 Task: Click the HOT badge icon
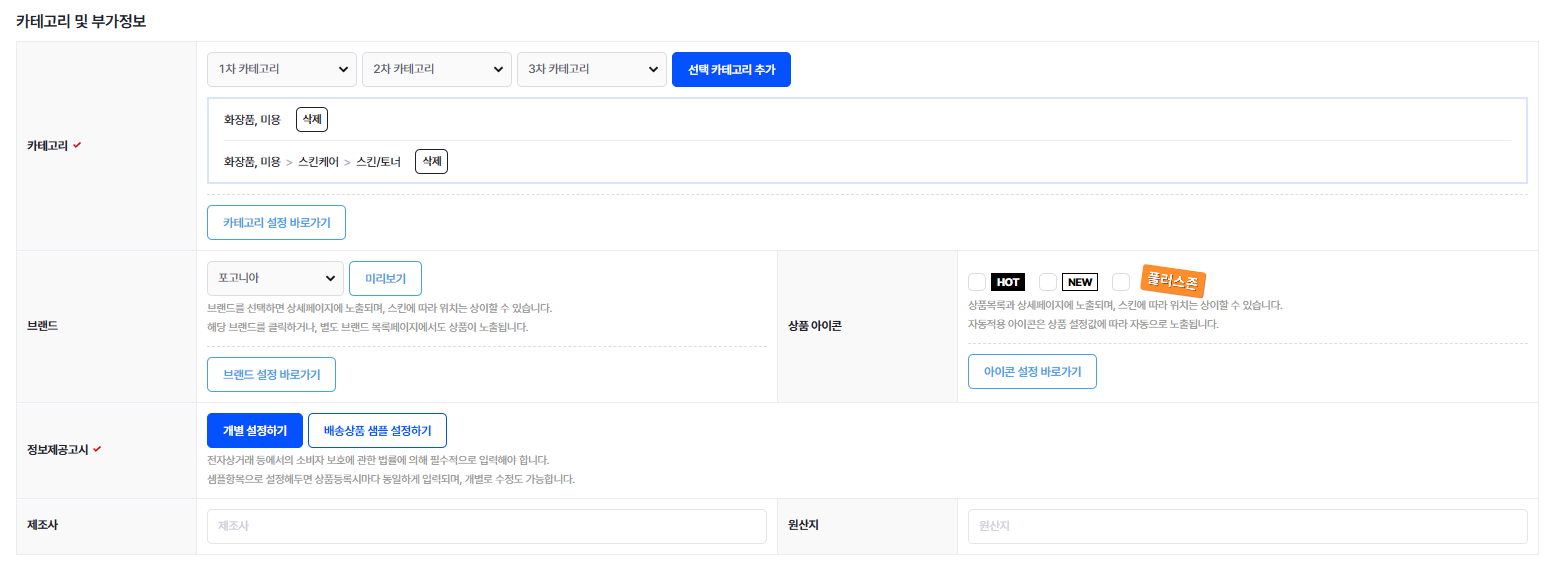click(x=1008, y=282)
